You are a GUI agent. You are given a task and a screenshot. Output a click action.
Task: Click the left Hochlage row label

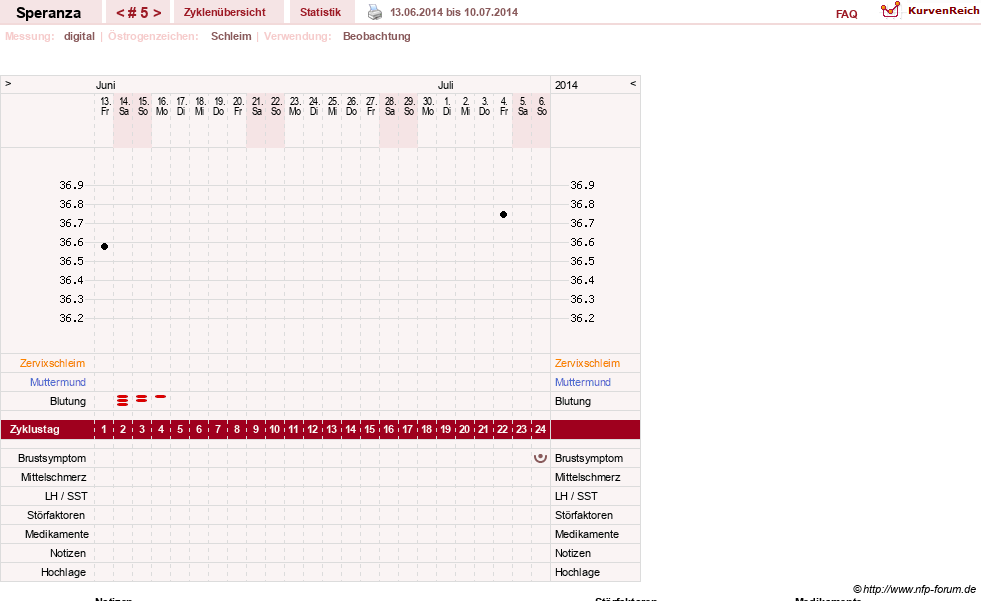63,572
